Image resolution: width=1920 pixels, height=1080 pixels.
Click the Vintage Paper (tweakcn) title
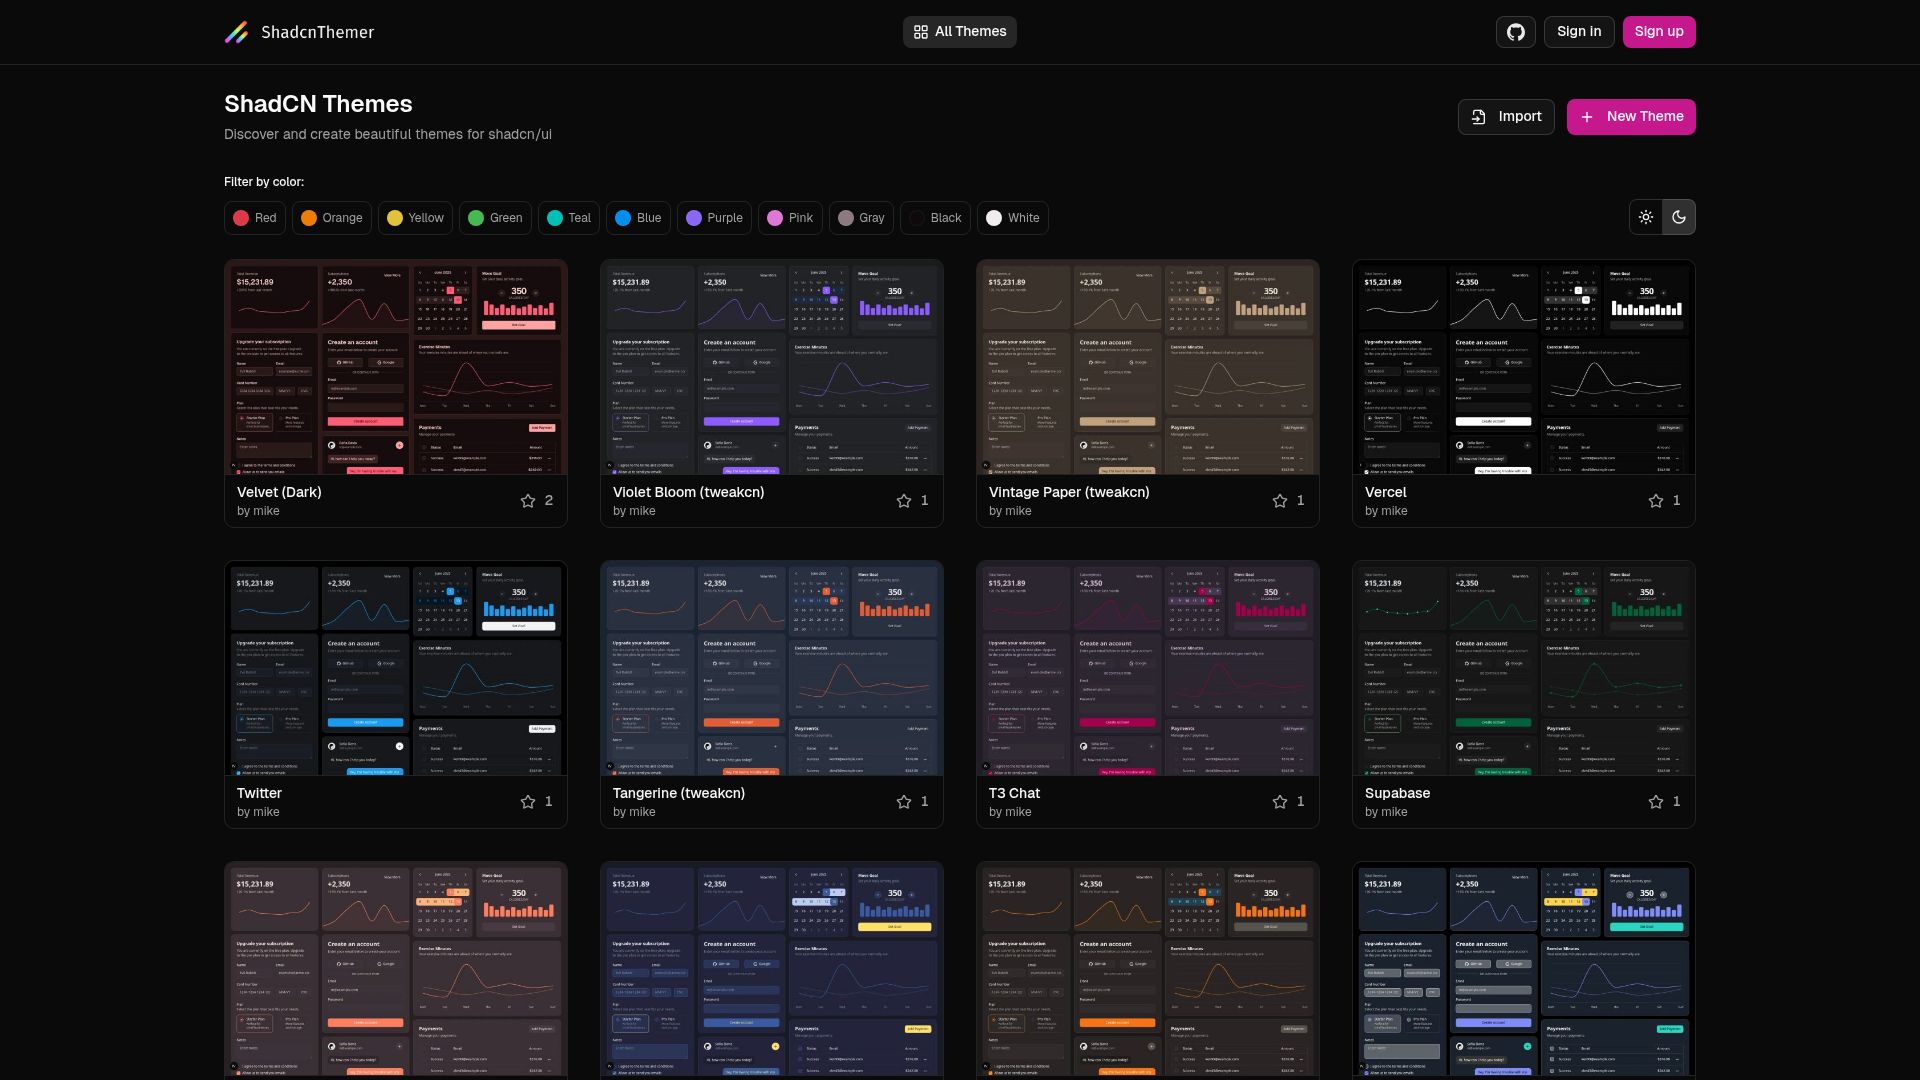[x=1069, y=492]
